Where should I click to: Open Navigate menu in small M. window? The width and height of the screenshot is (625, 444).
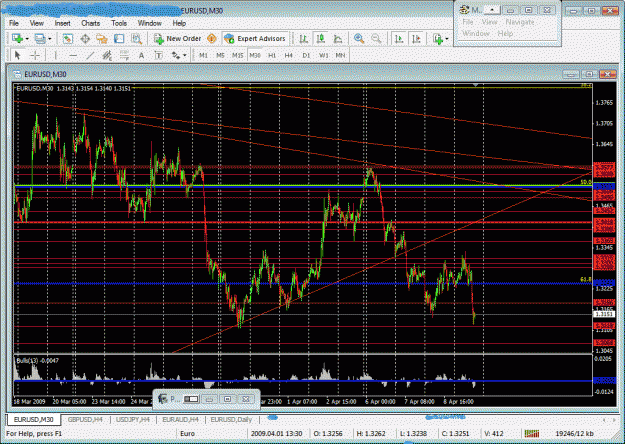coord(520,22)
